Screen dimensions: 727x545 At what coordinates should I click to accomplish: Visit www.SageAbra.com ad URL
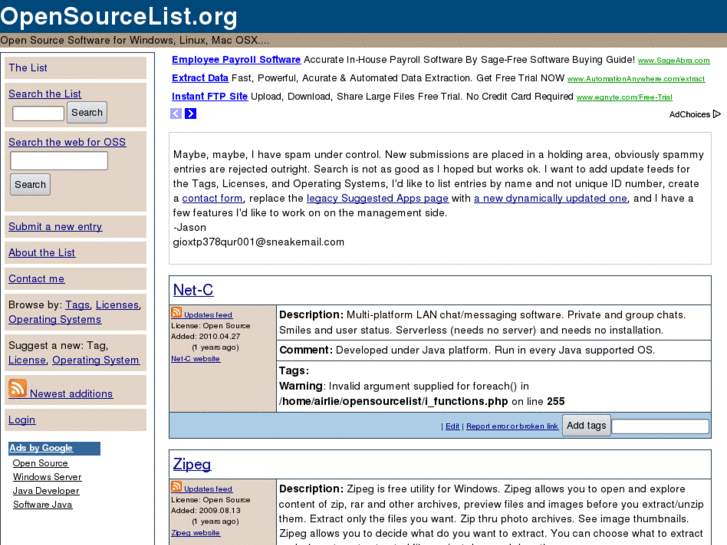[674, 60]
